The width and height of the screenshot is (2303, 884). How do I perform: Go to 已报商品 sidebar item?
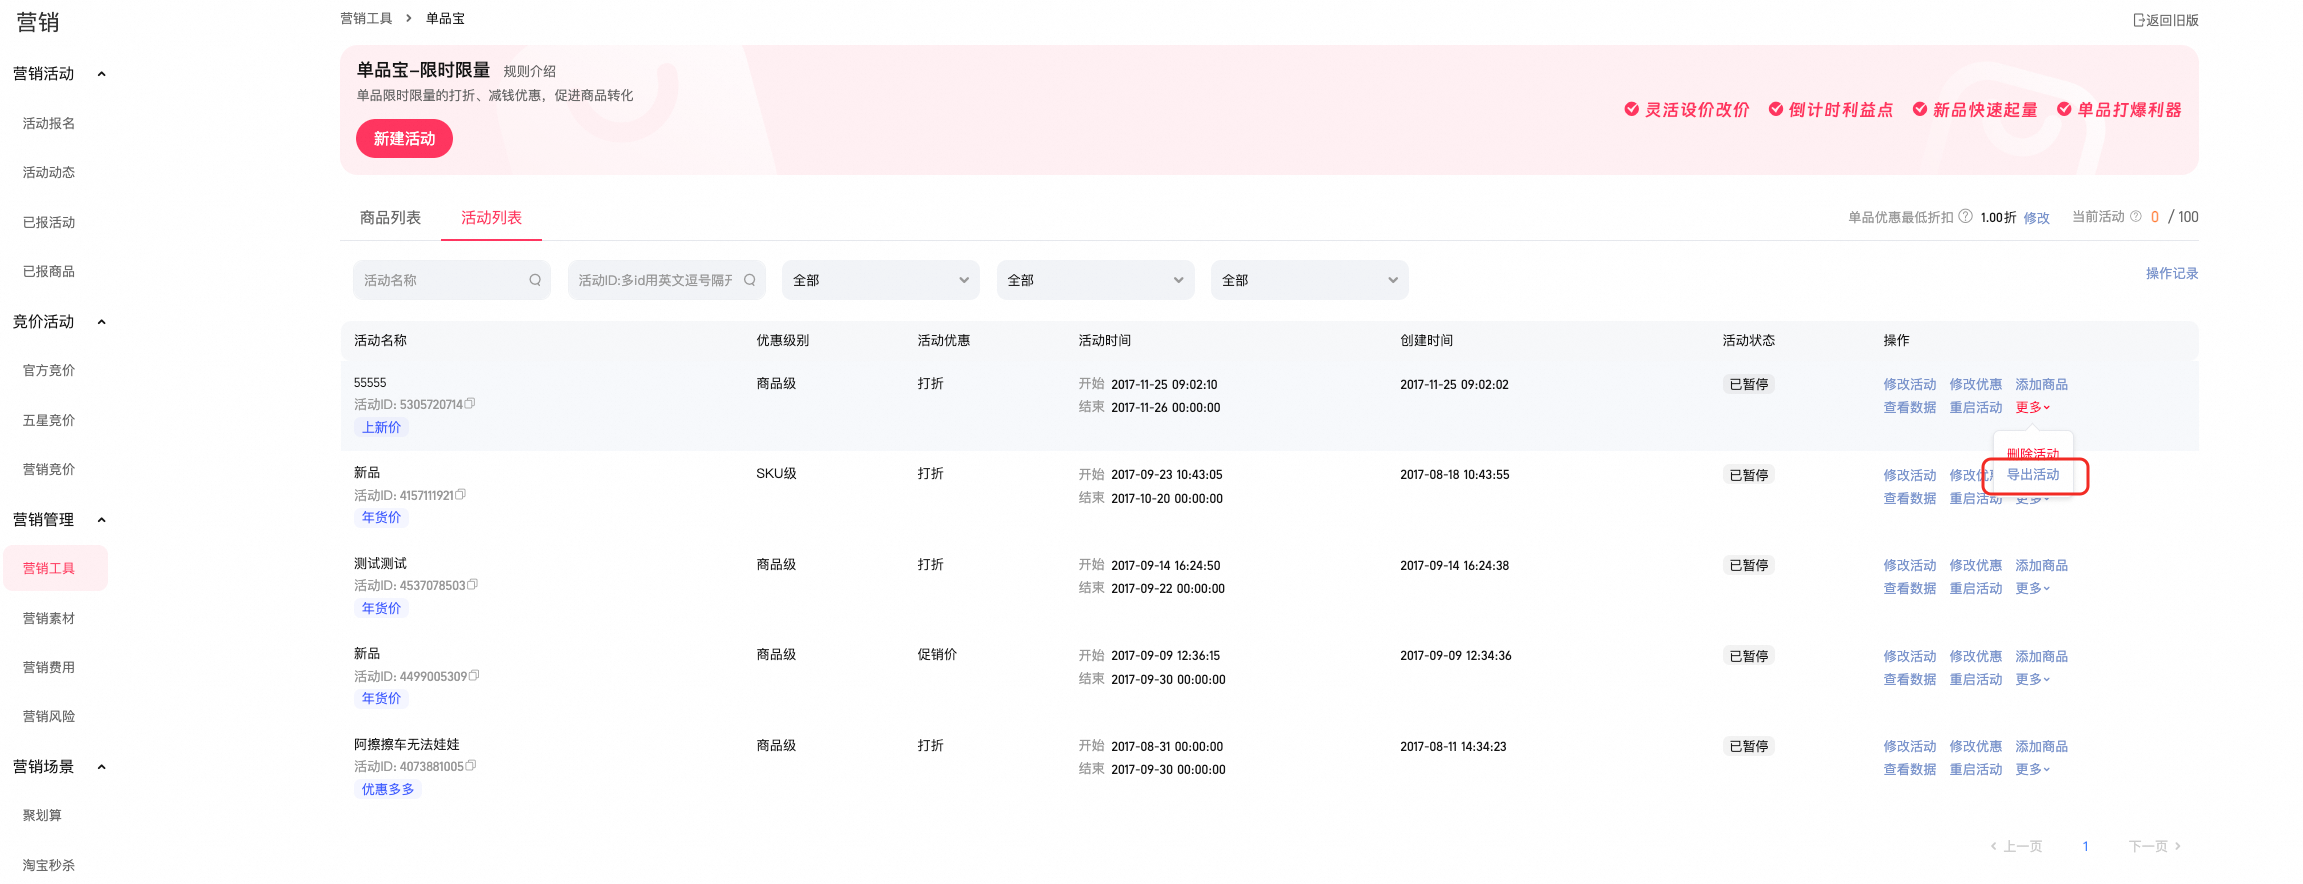[x=49, y=271]
